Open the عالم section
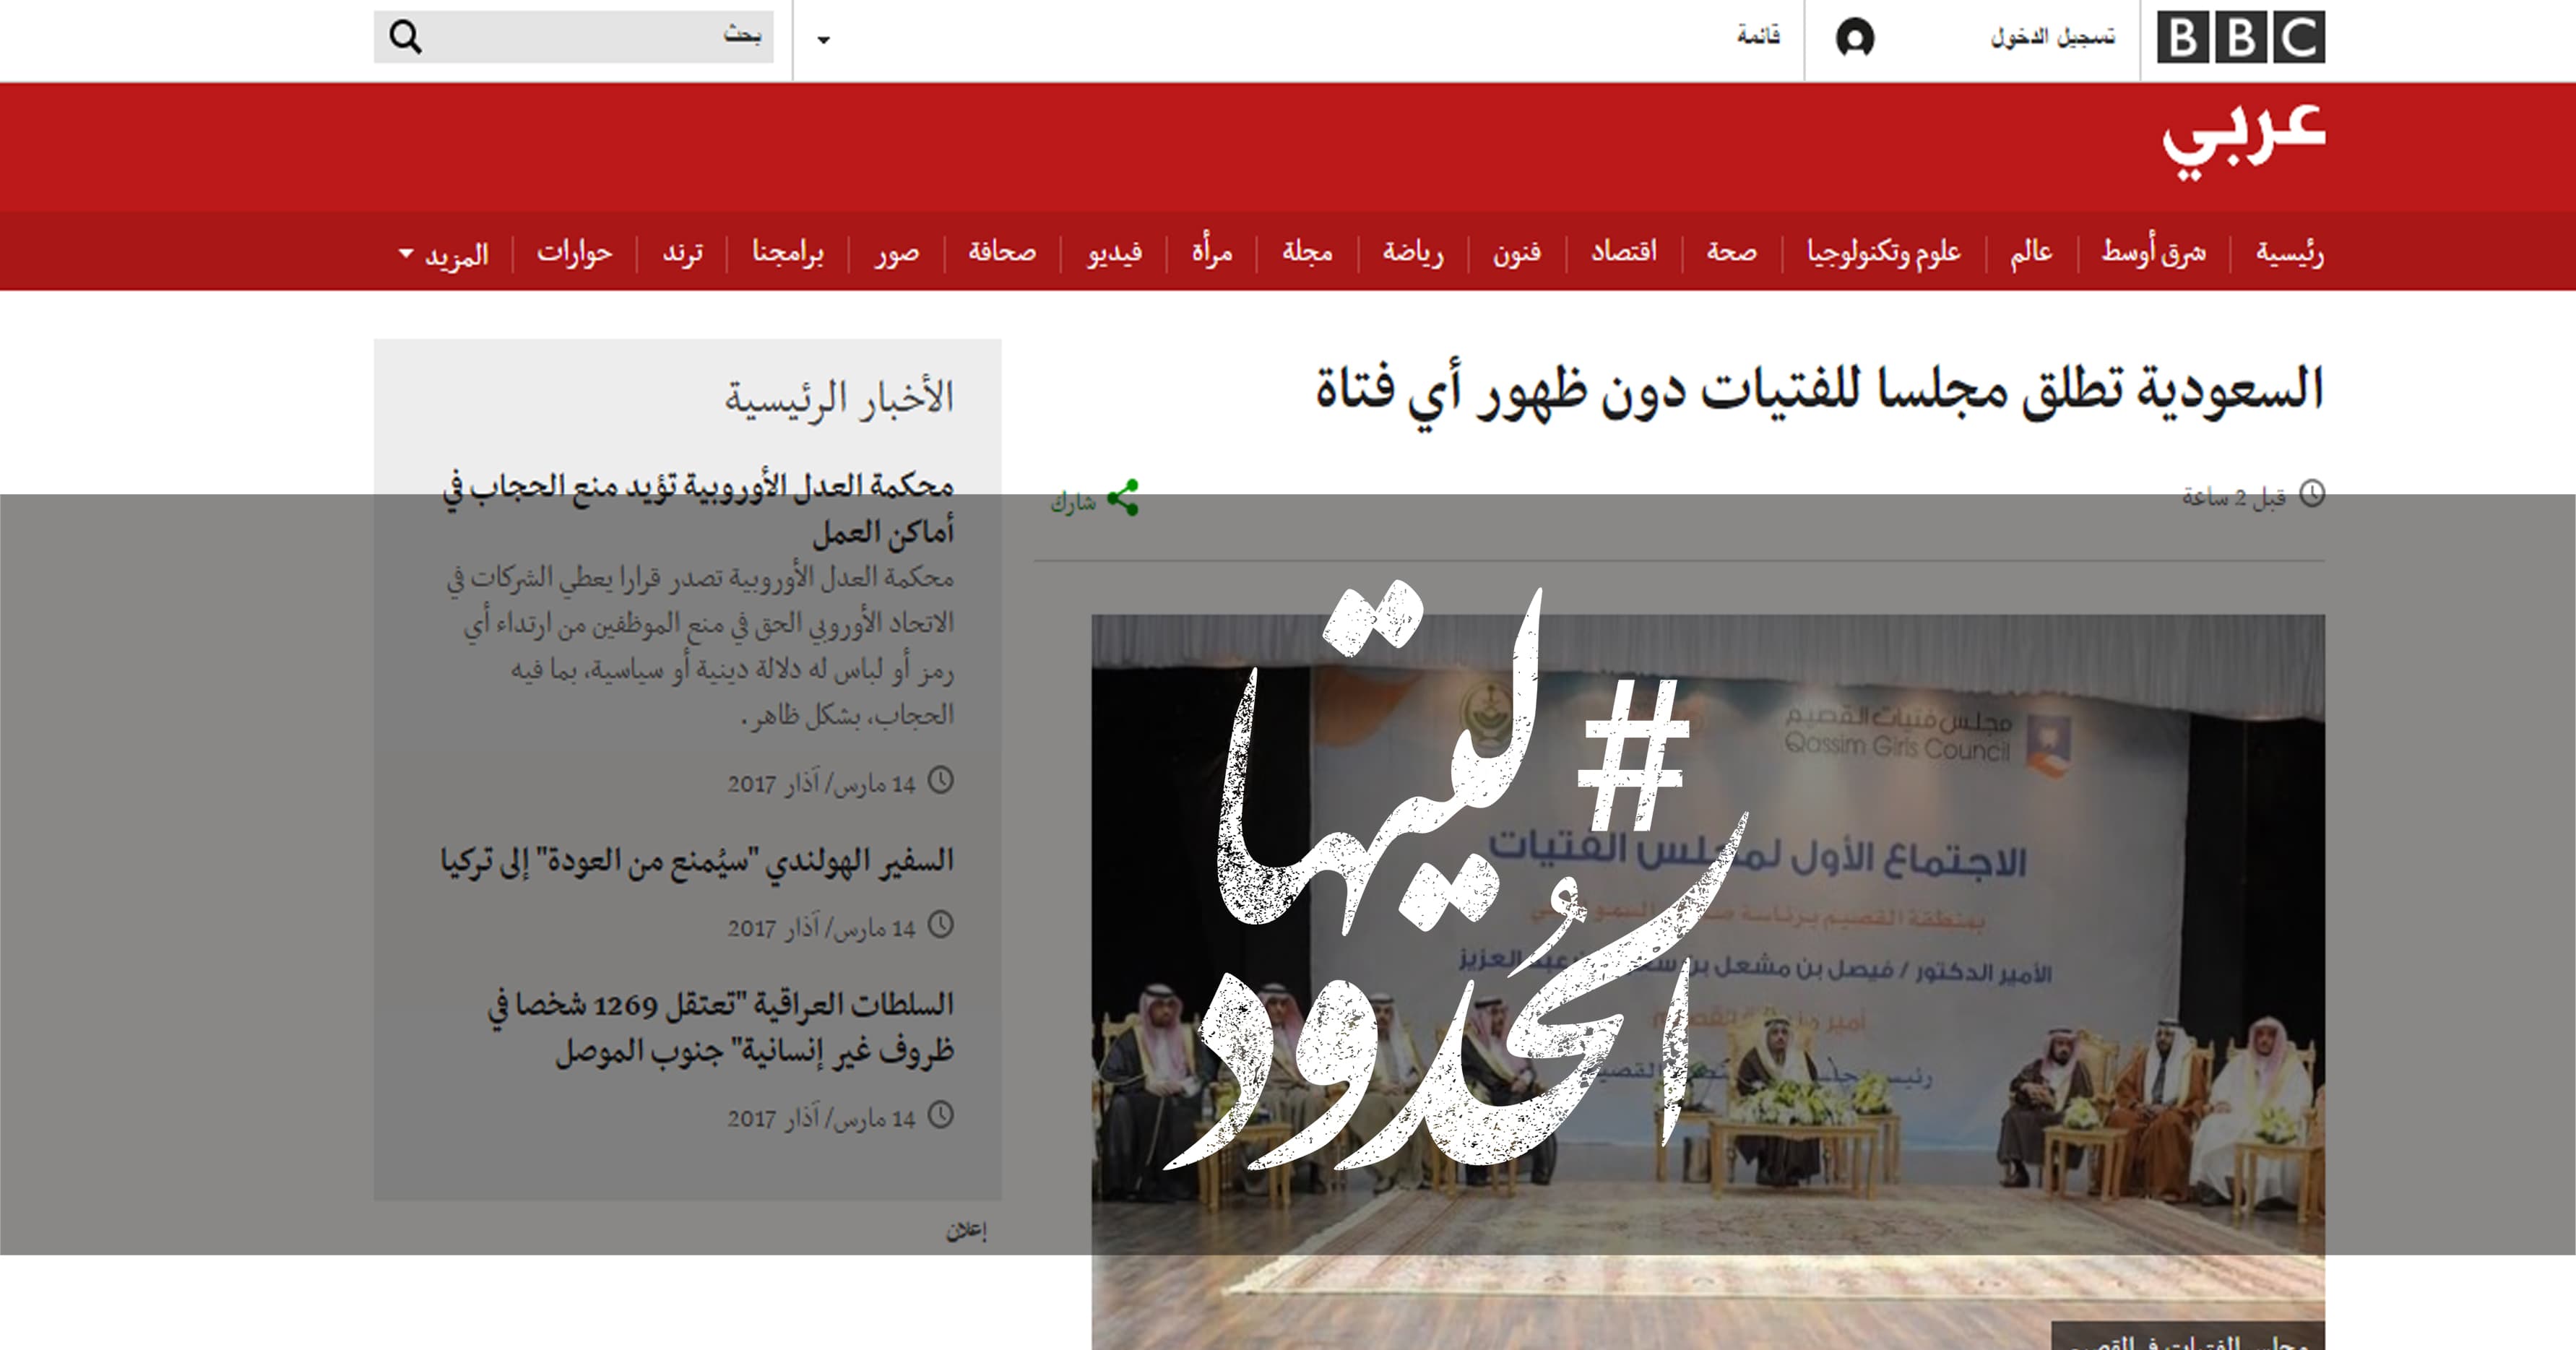2576x1350 pixels. point(2031,252)
